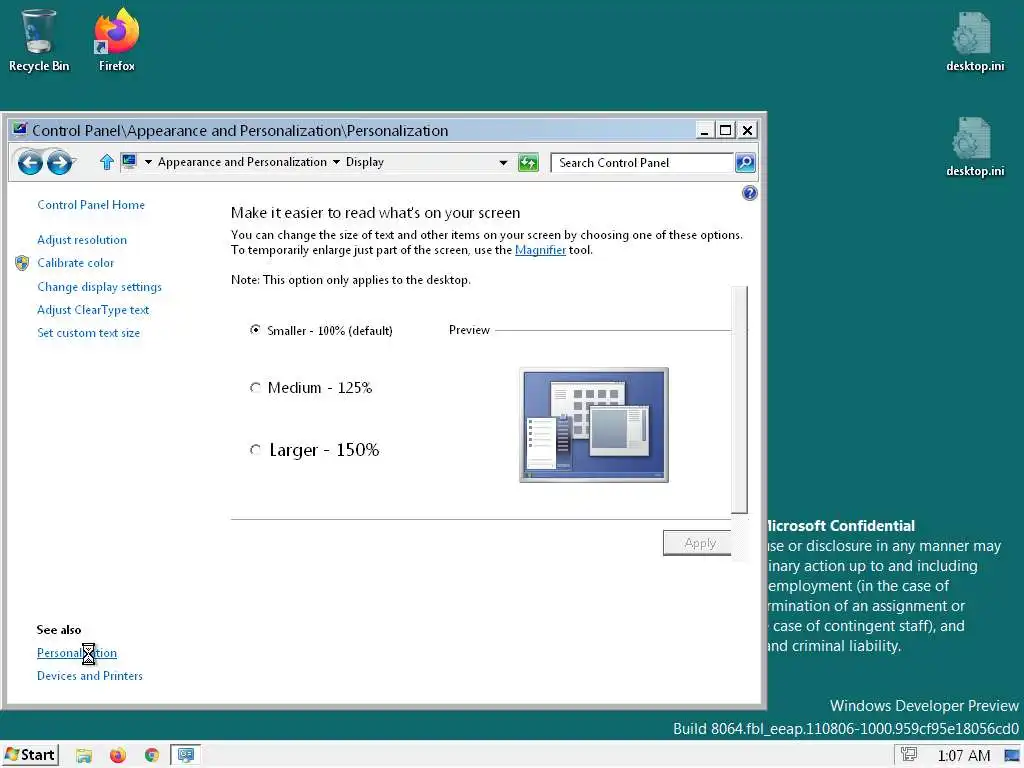Open Devices and Printers link
Viewport: 1024px width, 768px height.
[x=89, y=675]
